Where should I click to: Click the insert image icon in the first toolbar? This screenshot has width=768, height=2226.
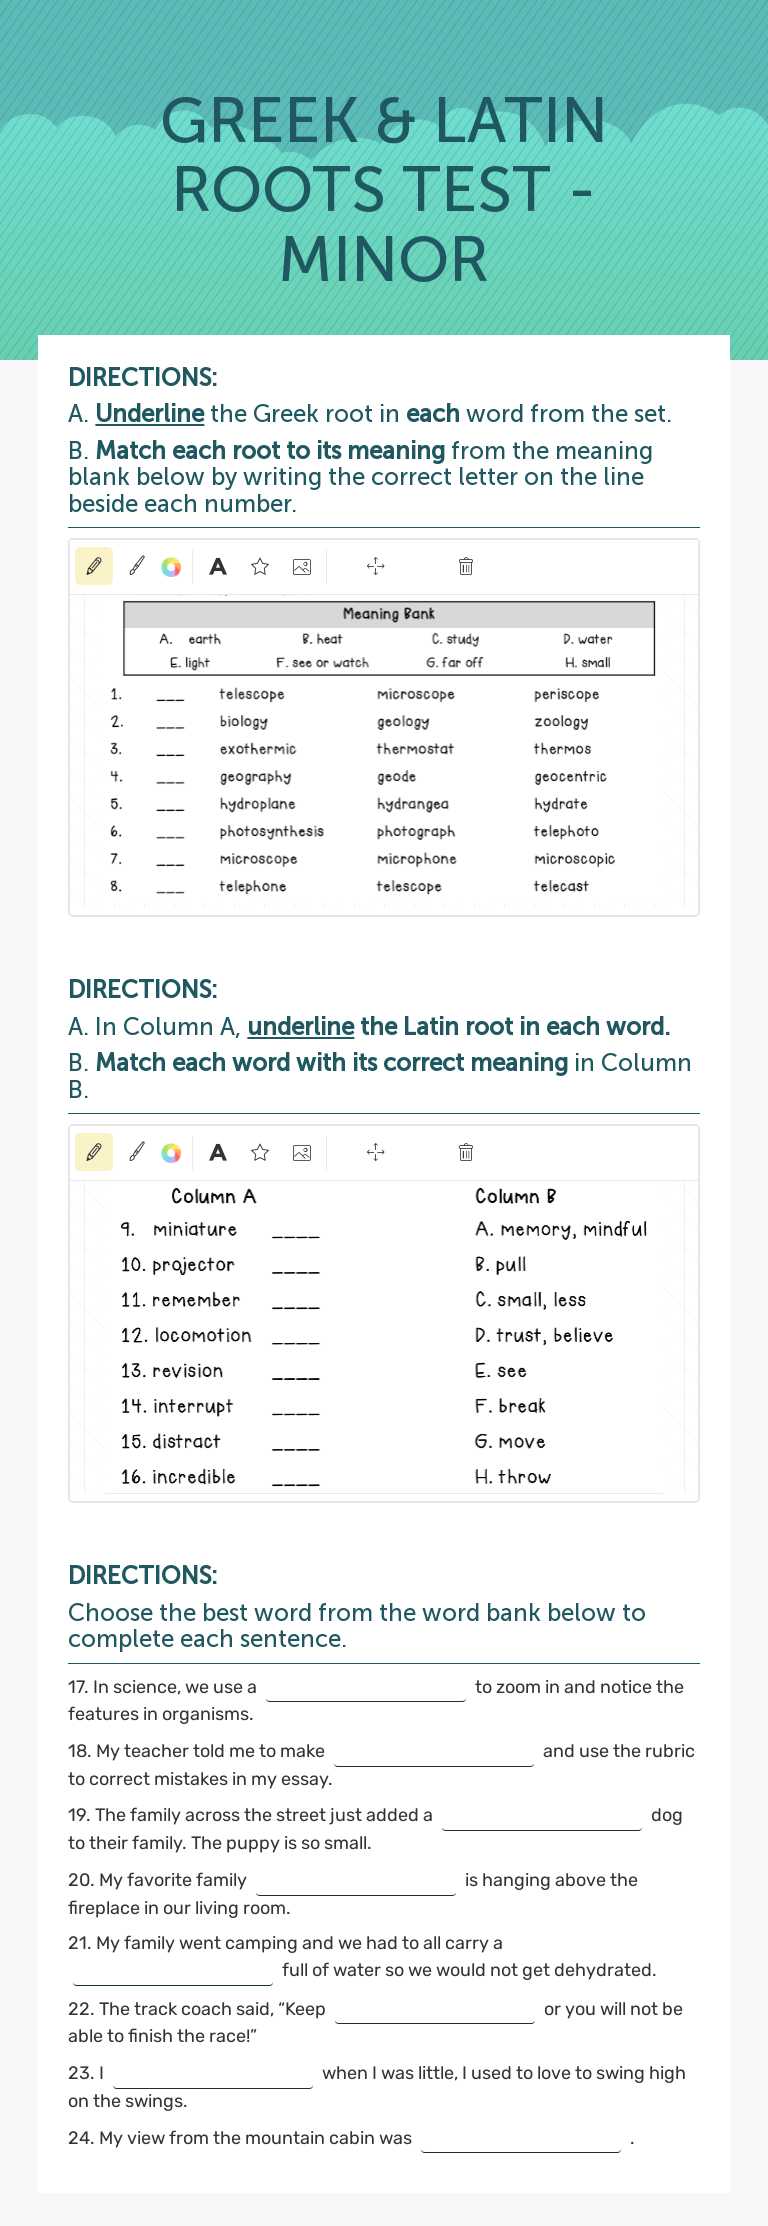(300, 566)
